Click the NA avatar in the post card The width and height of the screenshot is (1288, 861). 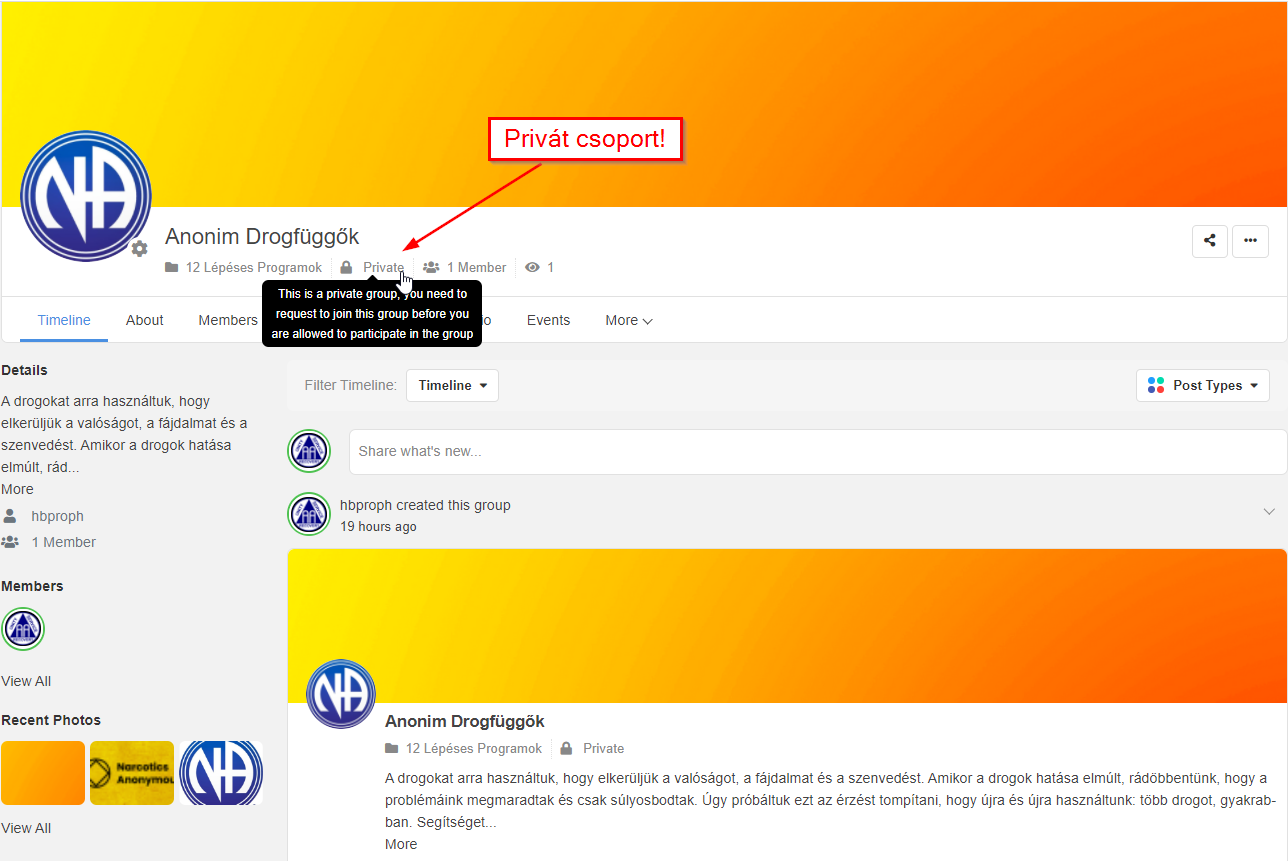340,694
